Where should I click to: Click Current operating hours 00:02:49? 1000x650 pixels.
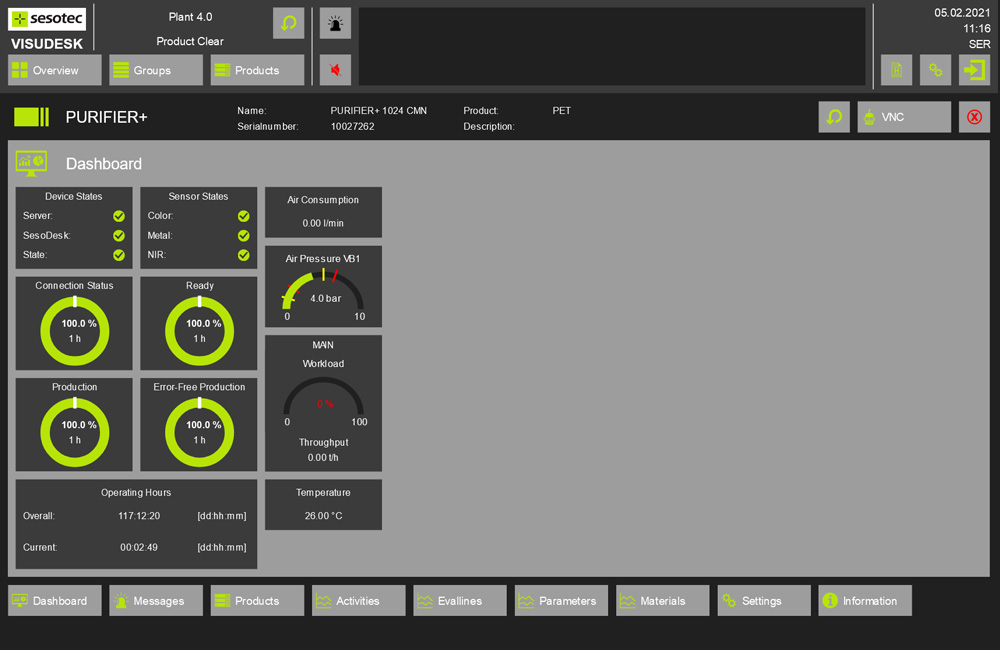click(139, 547)
